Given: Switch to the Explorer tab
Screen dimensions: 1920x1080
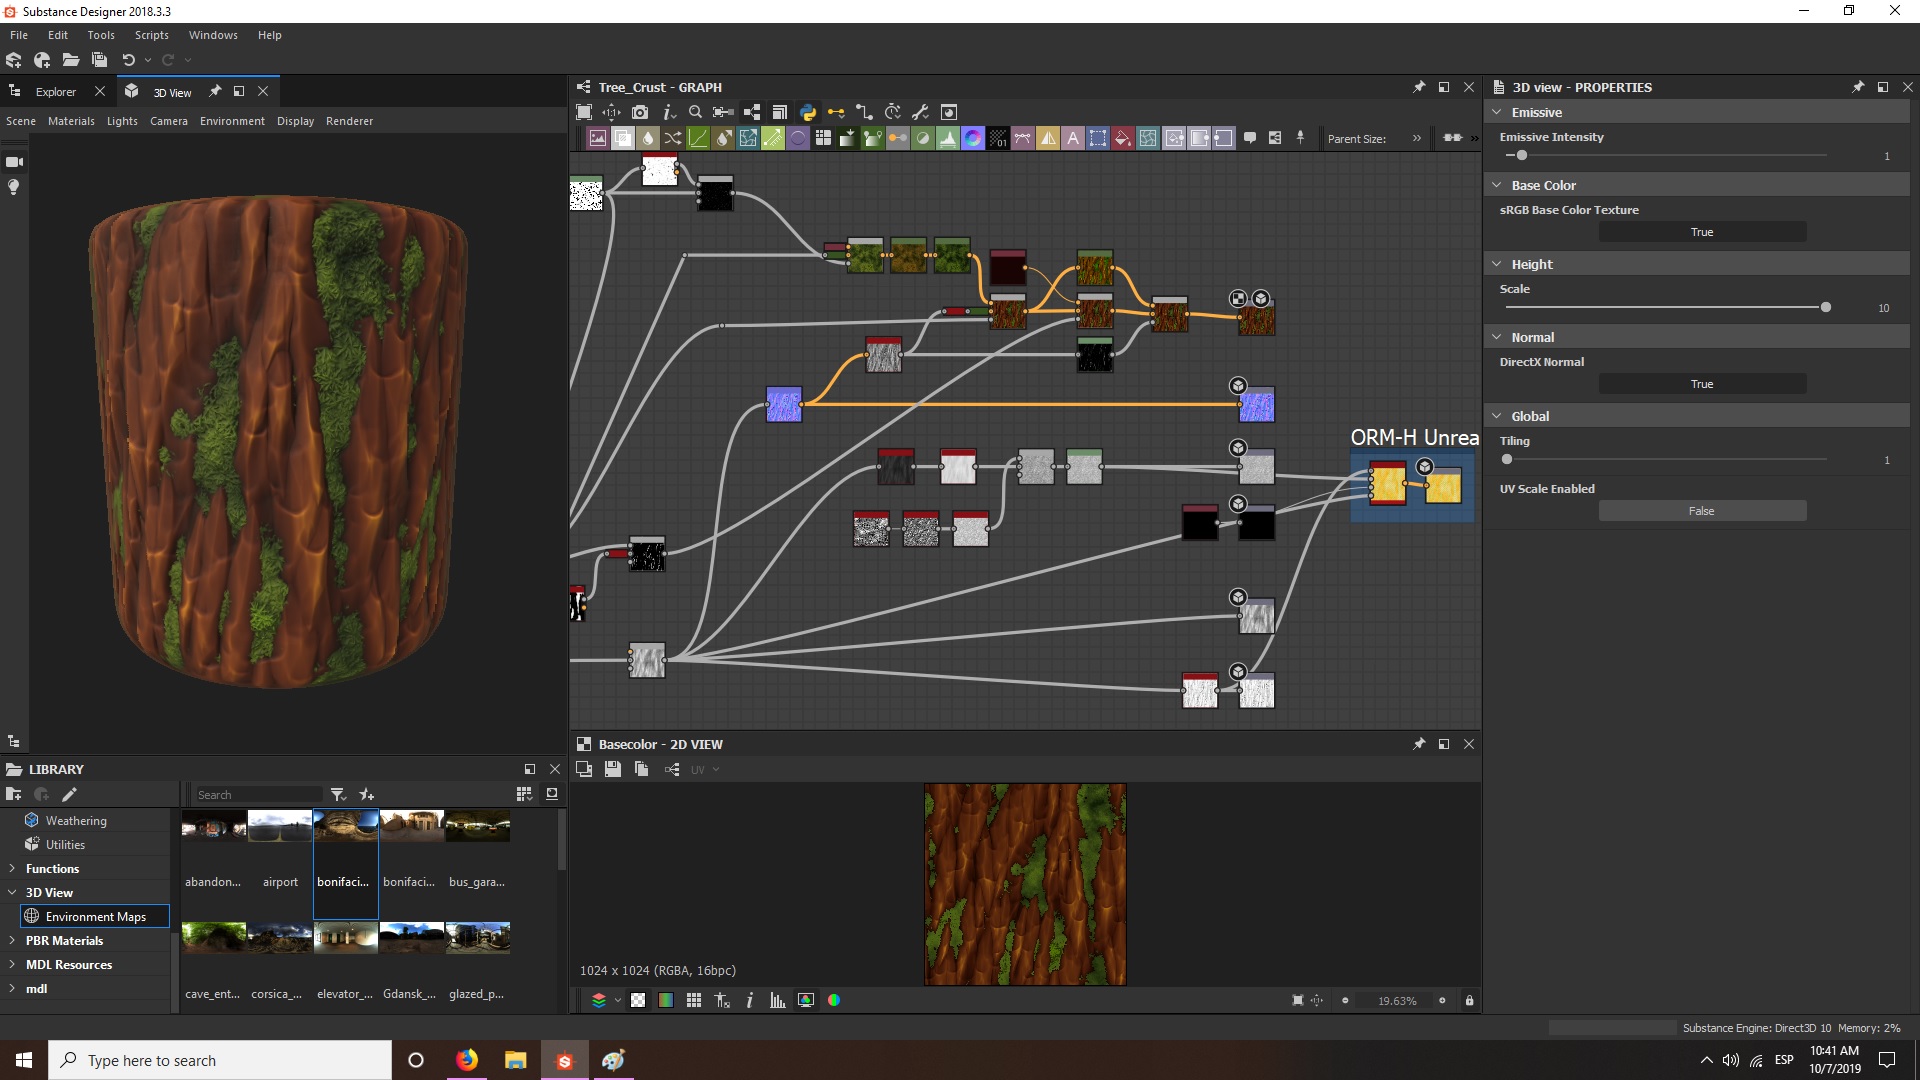Looking at the screenshot, I should click(55, 91).
